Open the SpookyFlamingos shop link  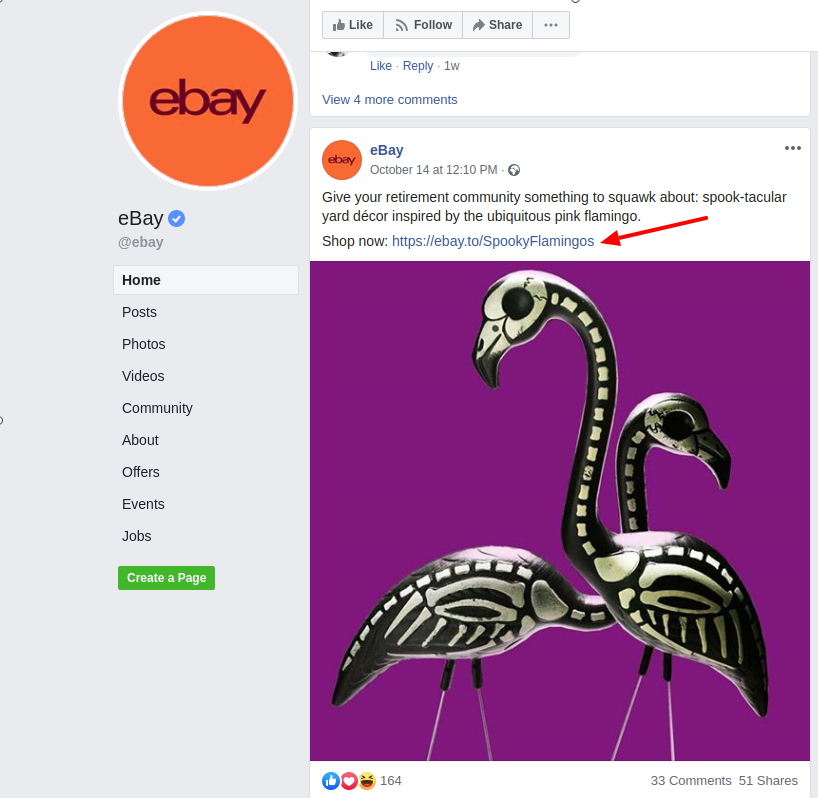pos(493,241)
